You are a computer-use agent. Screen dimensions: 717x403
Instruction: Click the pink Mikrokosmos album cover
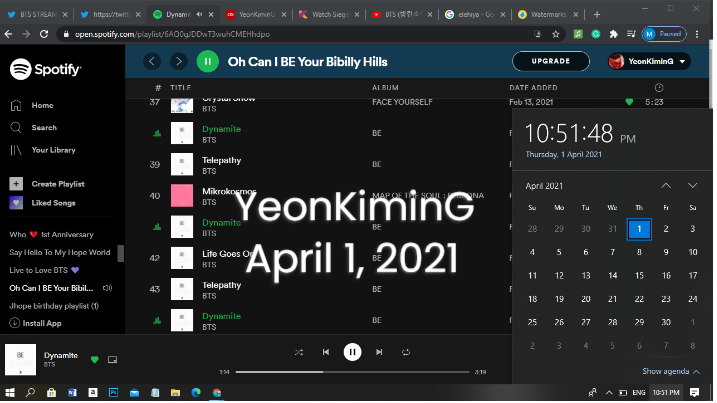pyautogui.click(x=182, y=196)
